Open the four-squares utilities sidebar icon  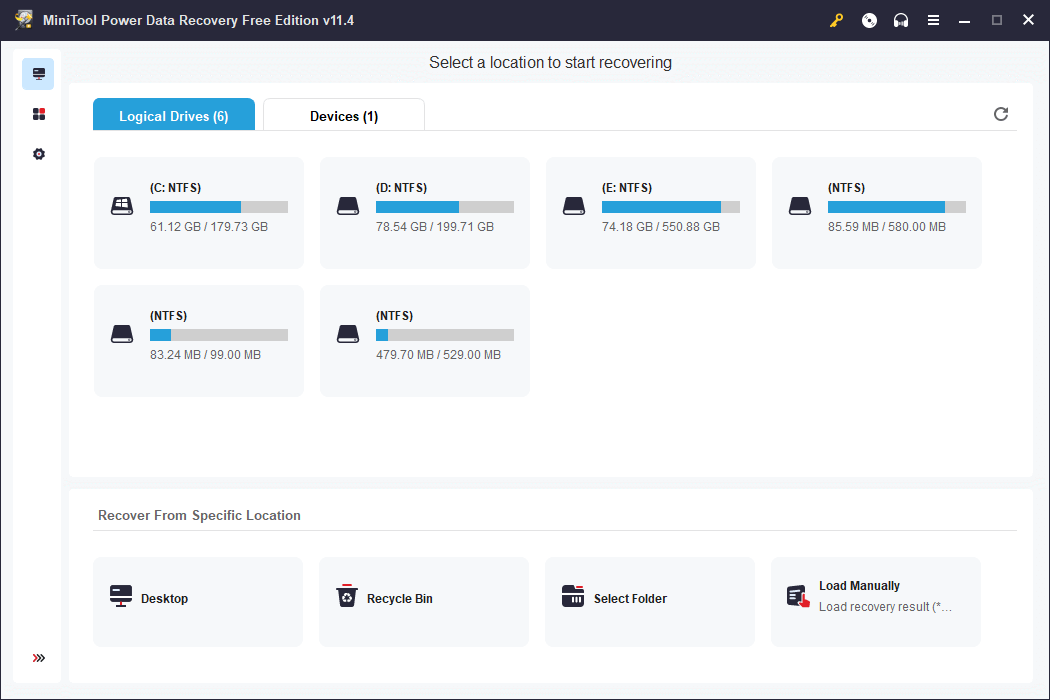pos(39,114)
